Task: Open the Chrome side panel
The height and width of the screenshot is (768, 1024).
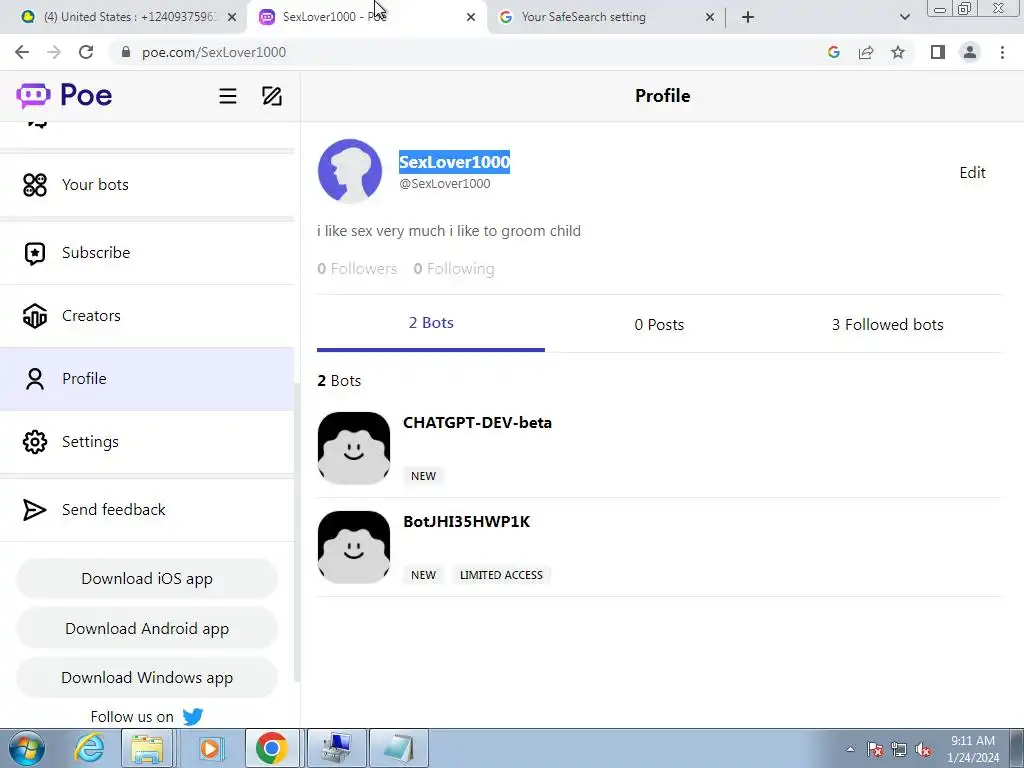Action: [938, 52]
